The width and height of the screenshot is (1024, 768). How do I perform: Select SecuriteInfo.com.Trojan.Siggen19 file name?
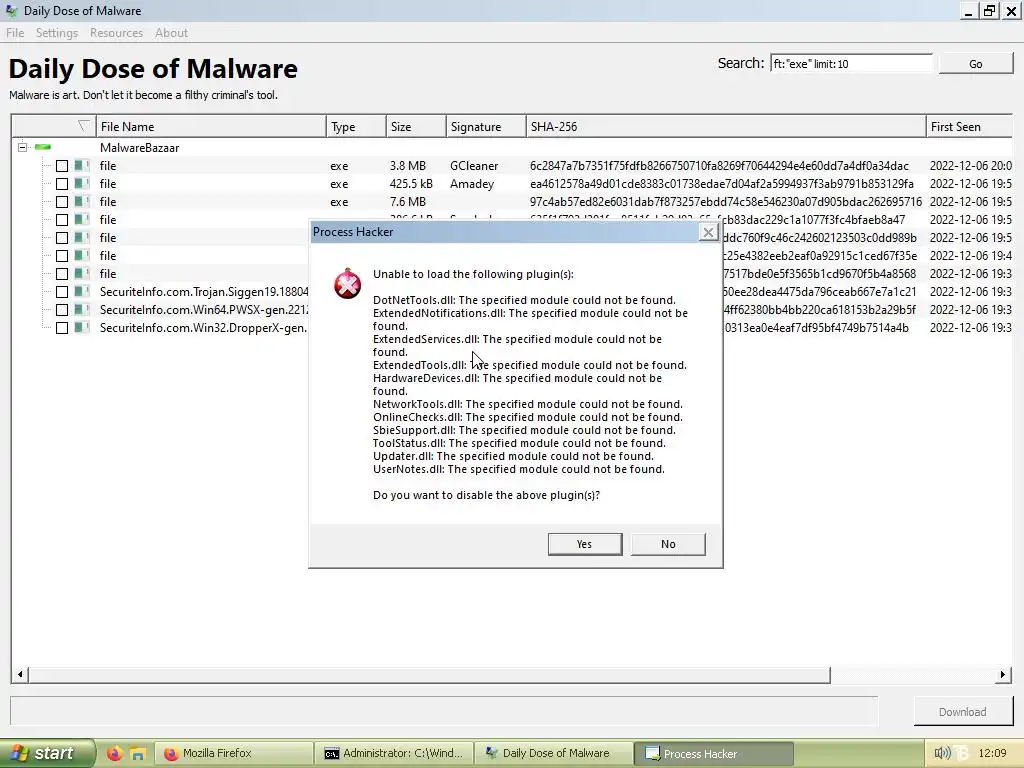coord(204,292)
